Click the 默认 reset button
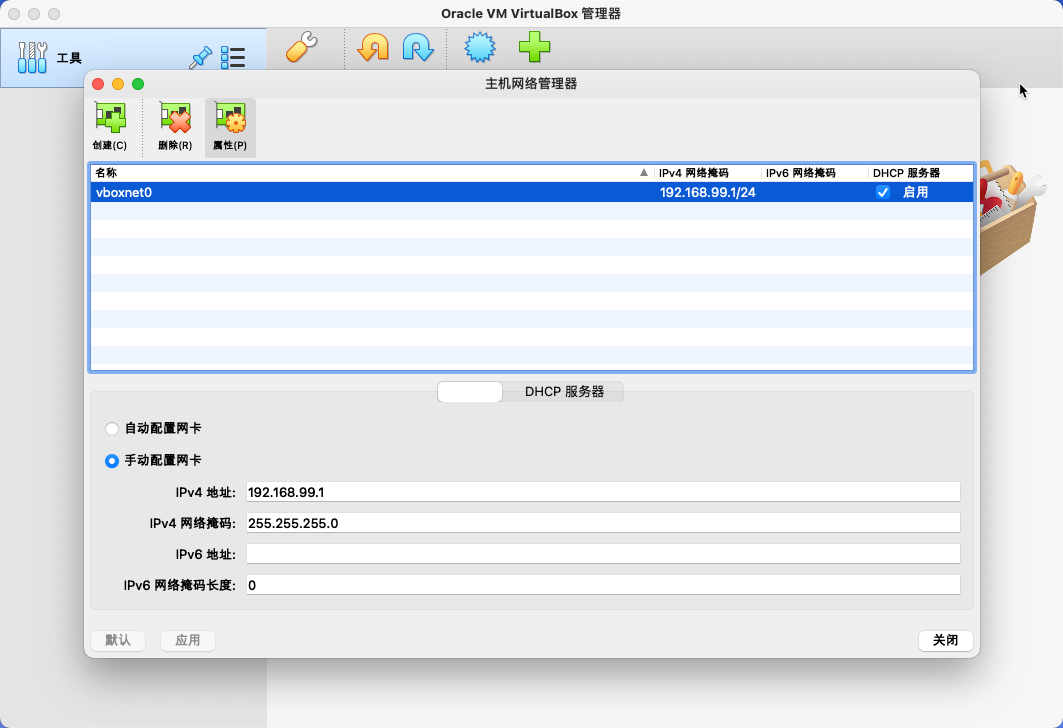Image resolution: width=1063 pixels, height=728 pixels. [x=118, y=641]
